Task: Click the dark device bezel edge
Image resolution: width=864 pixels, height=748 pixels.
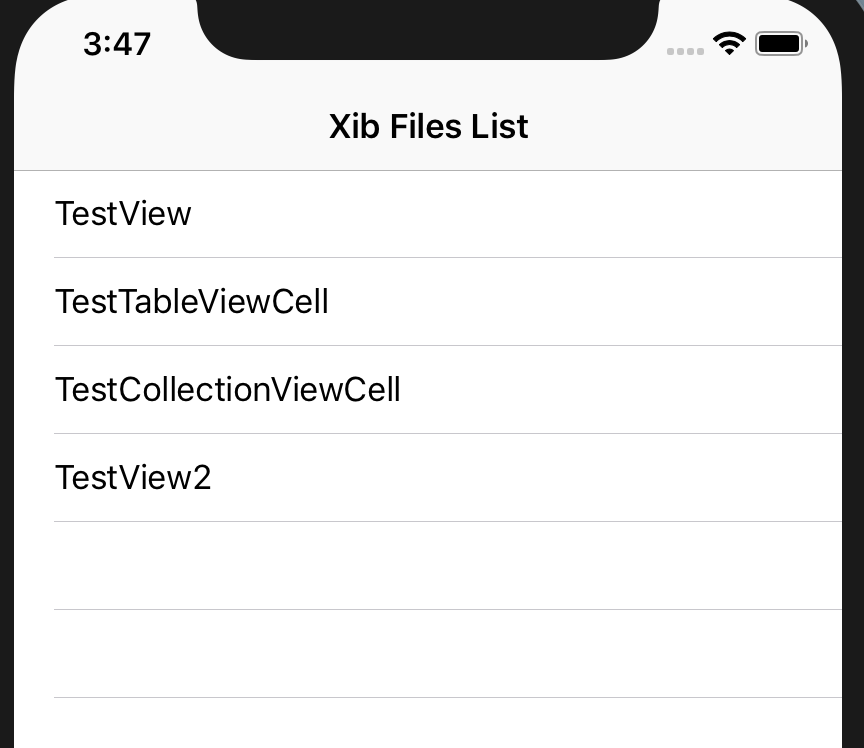Action: 853,386
